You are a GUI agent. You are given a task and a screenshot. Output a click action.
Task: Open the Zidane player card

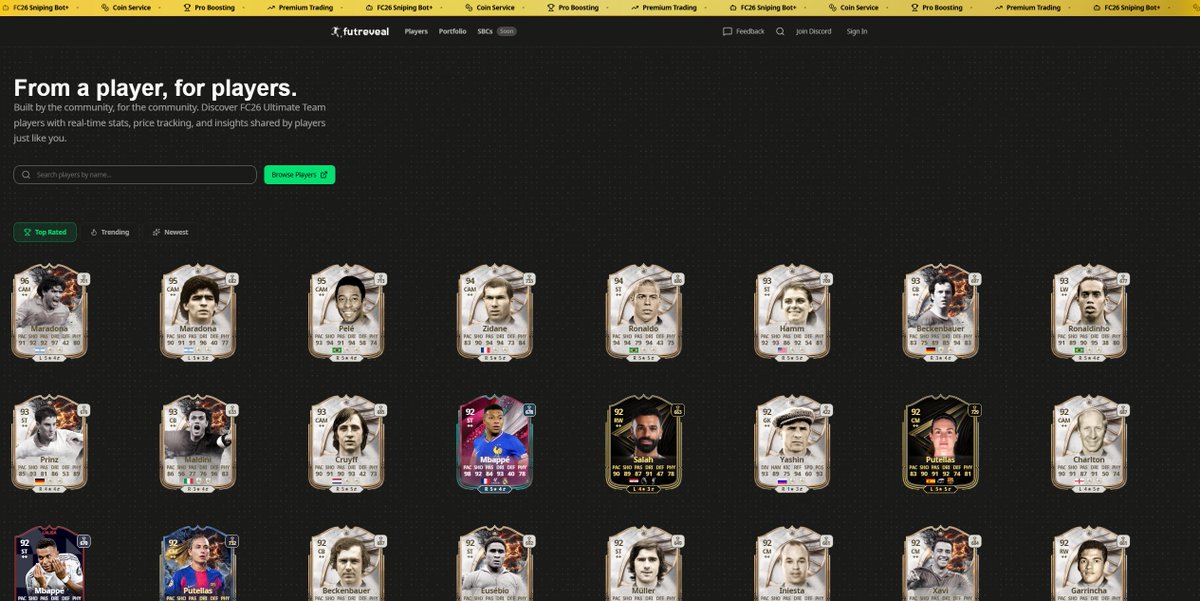pos(494,312)
